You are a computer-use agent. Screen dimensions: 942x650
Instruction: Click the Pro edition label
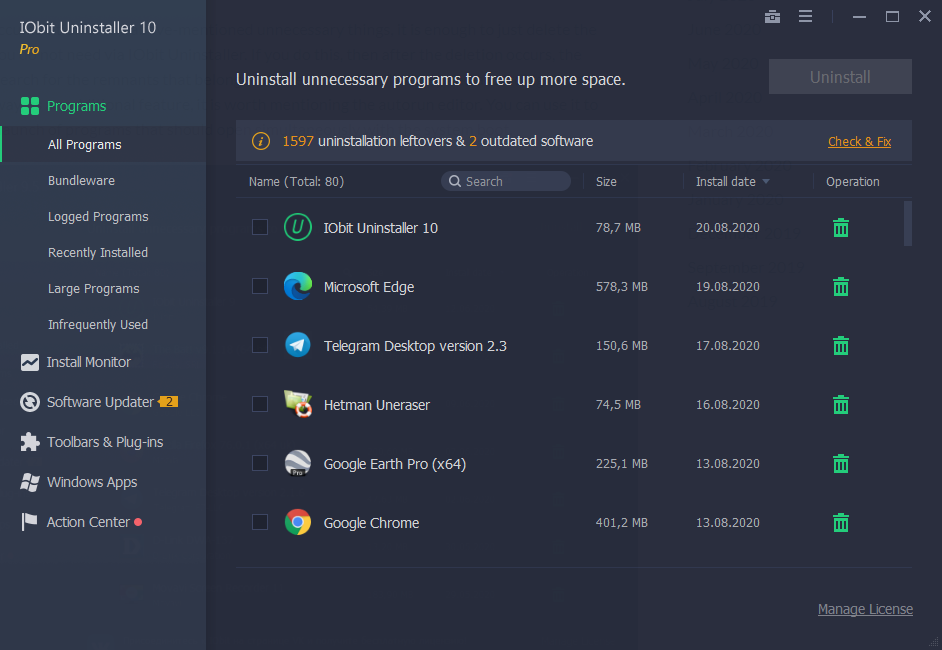coord(29,49)
